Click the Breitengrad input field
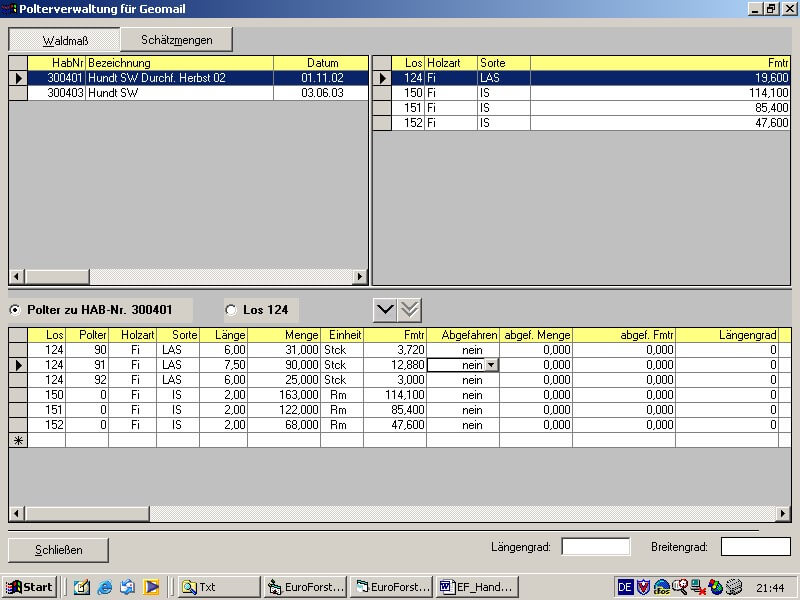Screen dimensions: 800x600 pos(756,547)
